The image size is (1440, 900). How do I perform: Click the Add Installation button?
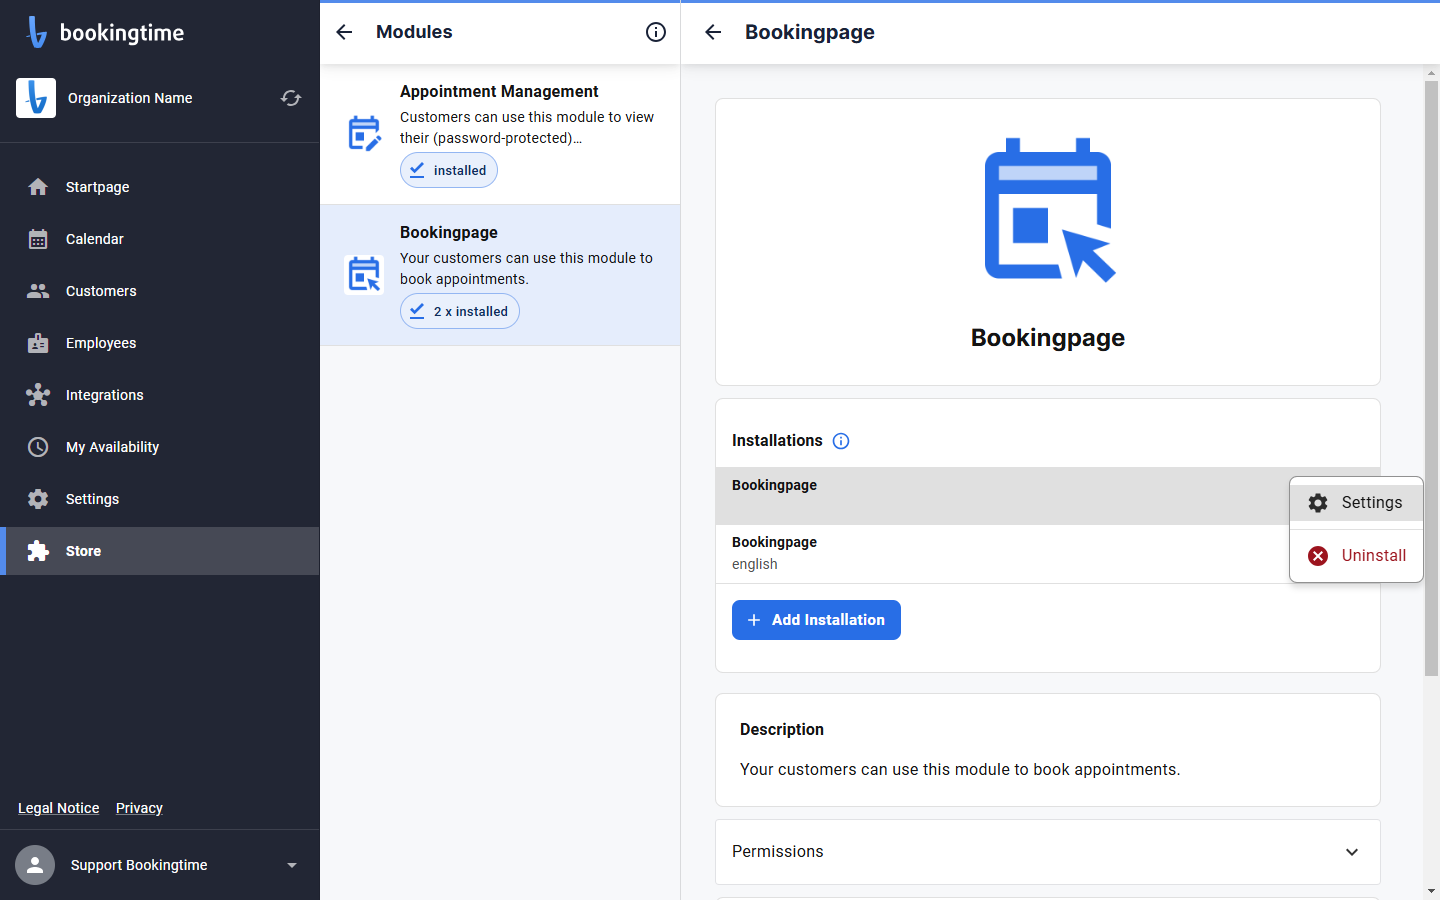(x=816, y=620)
